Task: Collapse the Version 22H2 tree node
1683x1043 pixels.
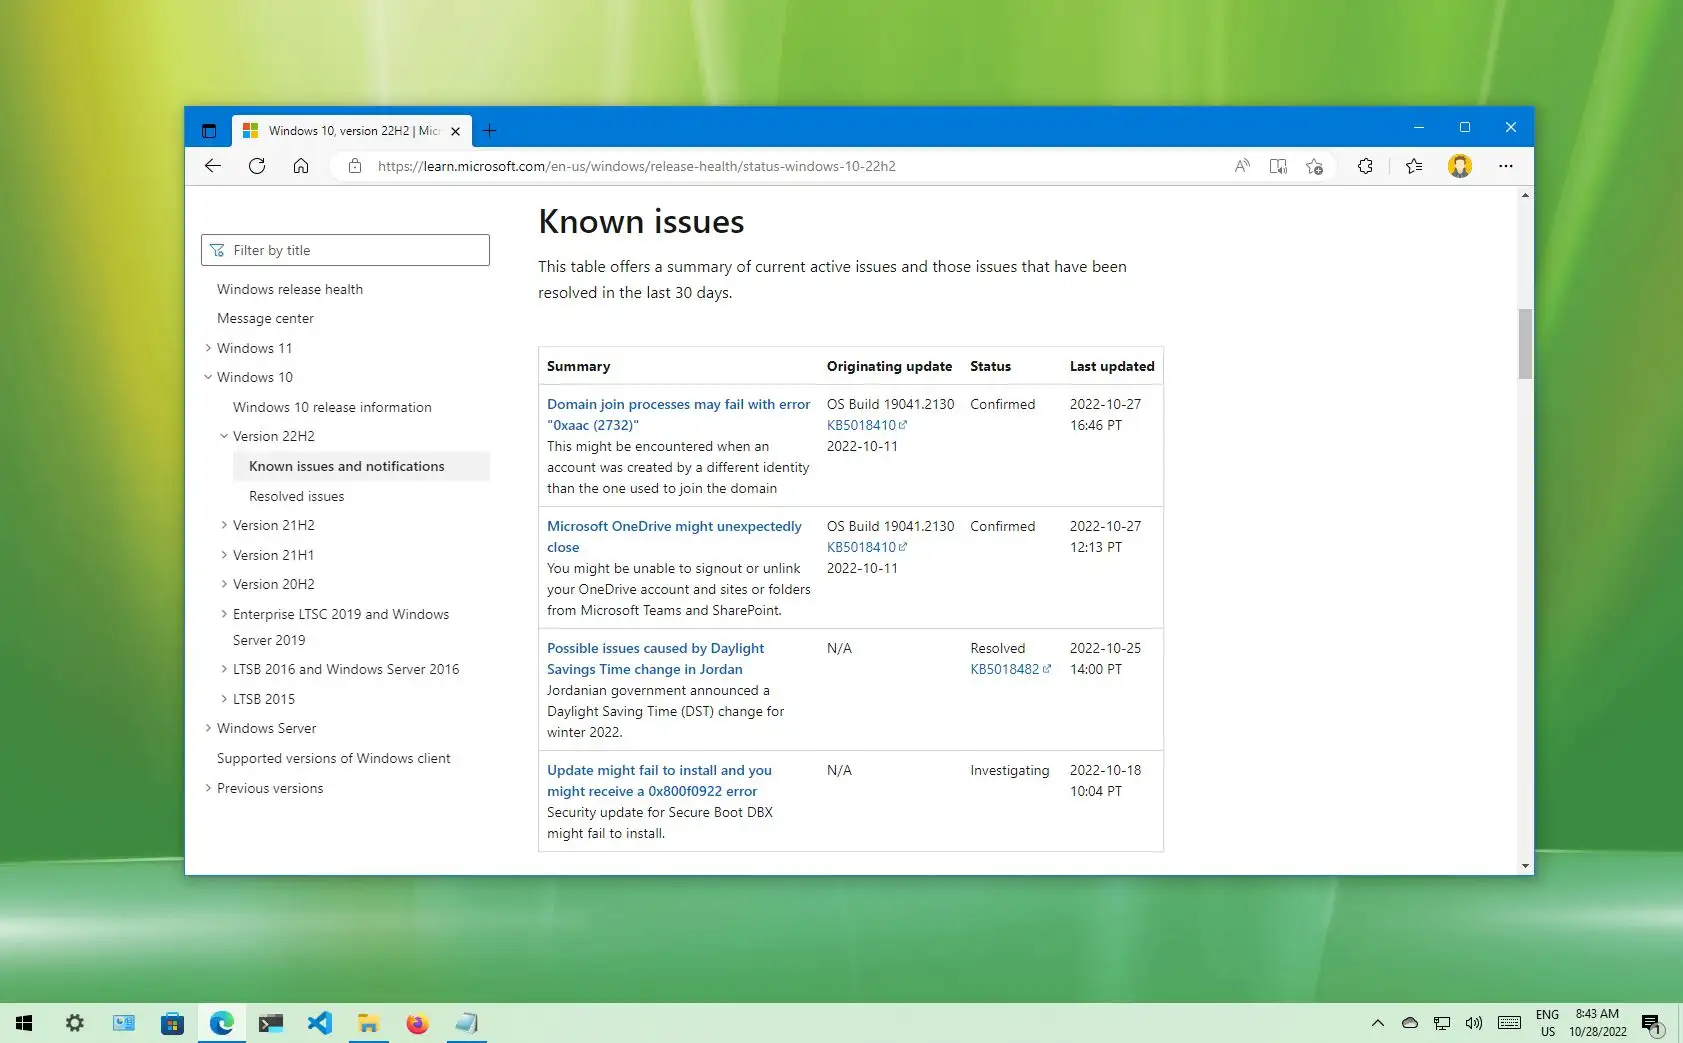Action: click(x=224, y=436)
